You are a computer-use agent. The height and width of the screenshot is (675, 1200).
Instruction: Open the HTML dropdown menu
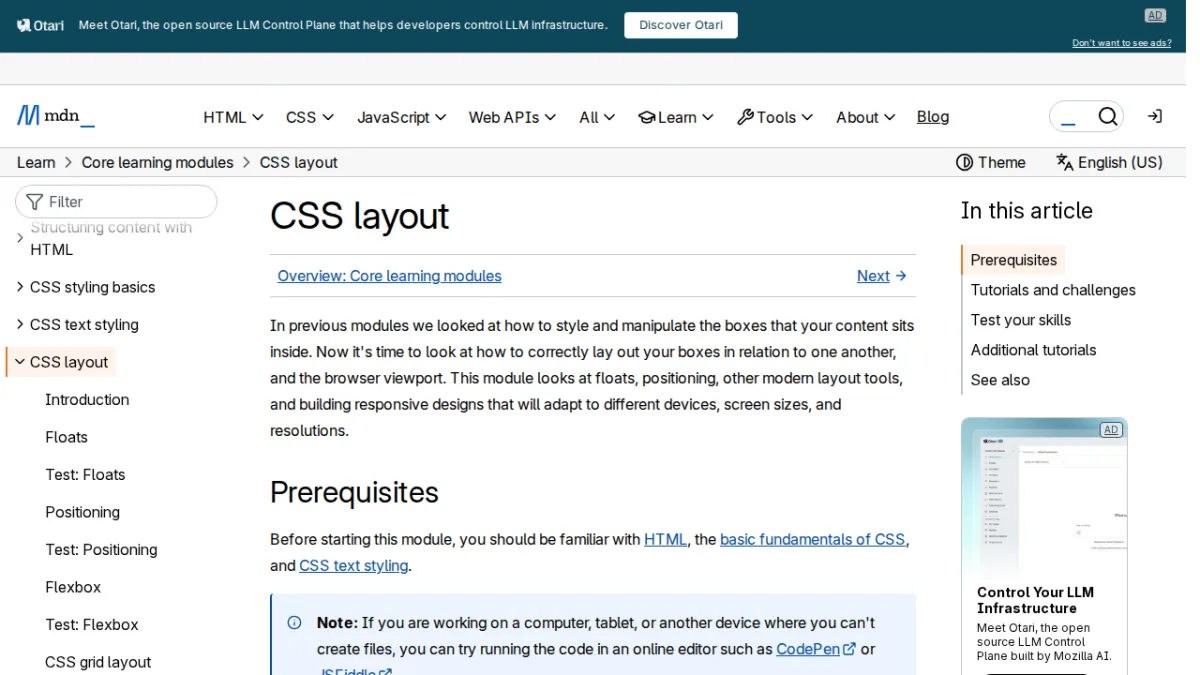pos(233,117)
